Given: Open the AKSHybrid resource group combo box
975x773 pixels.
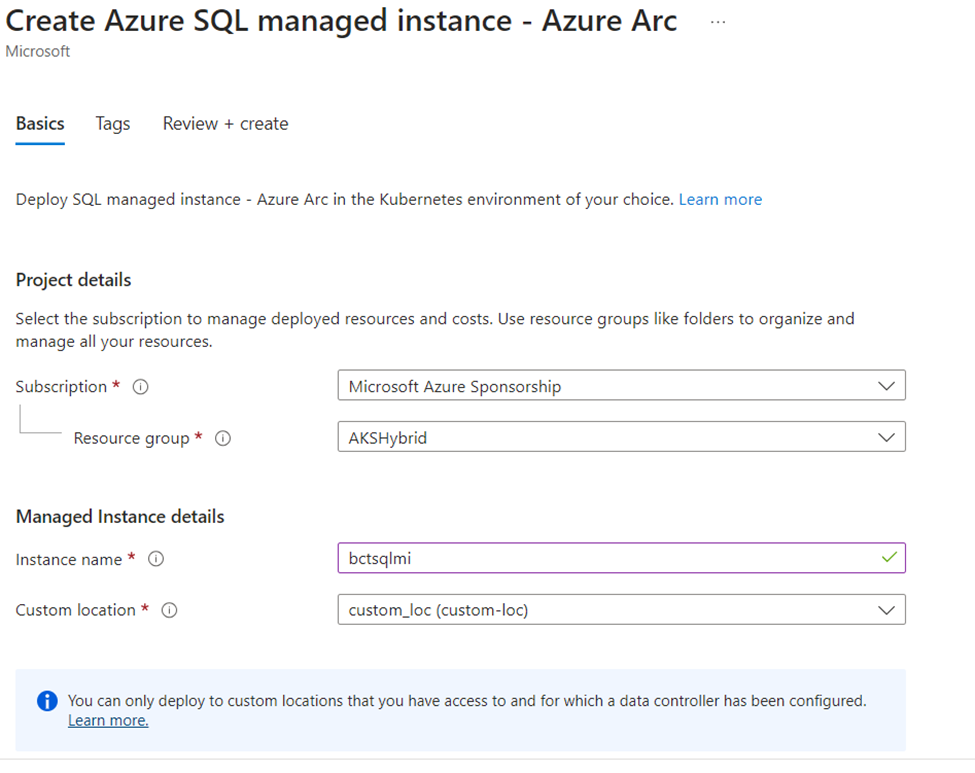Looking at the screenshot, I should (621, 437).
